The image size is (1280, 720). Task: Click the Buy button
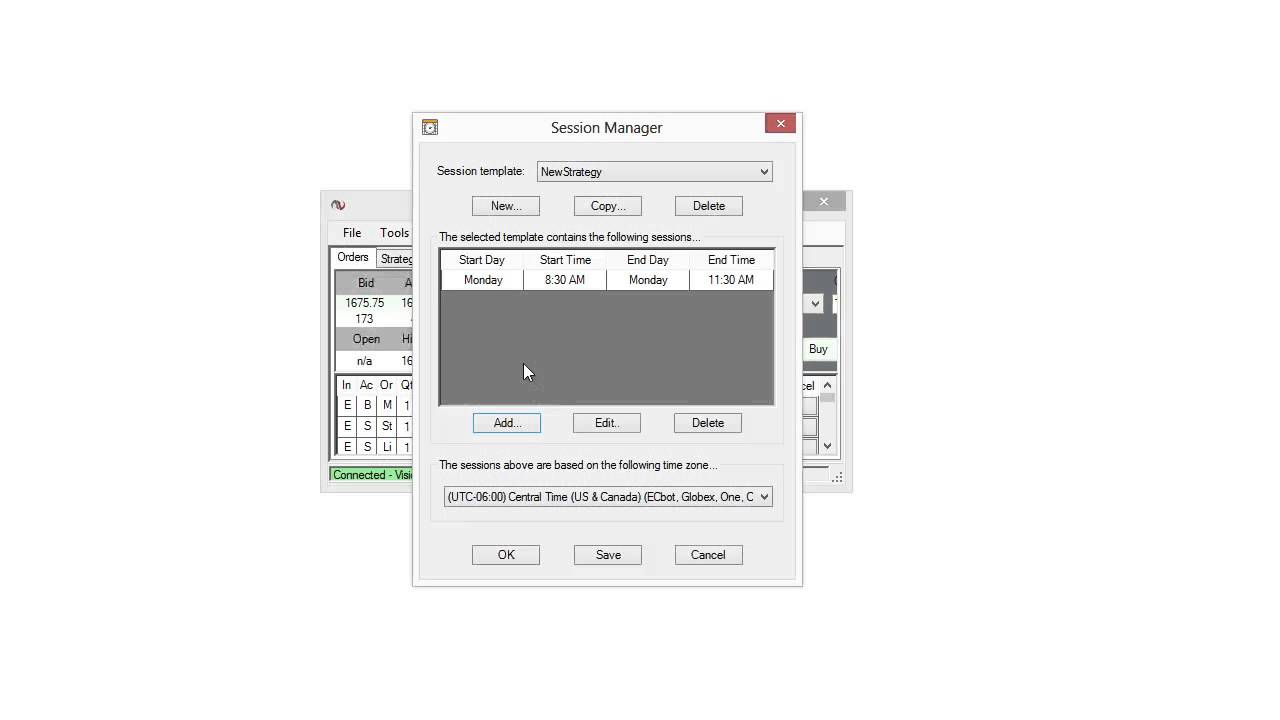[817, 348]
